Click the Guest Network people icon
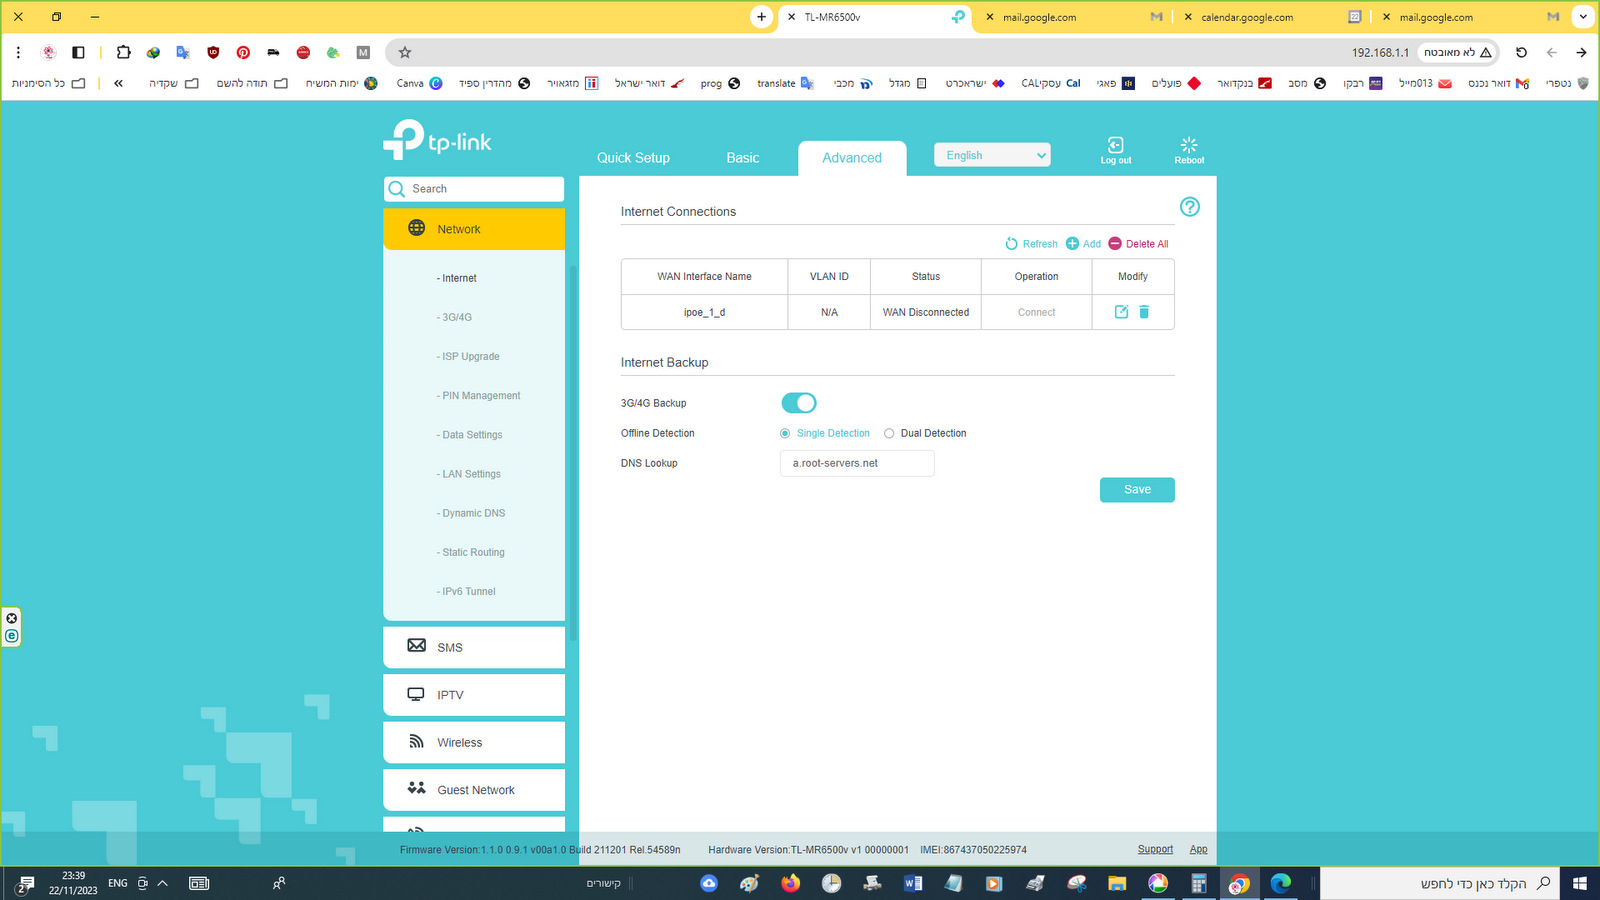1600x900 pixels. (x=416, y=788)
